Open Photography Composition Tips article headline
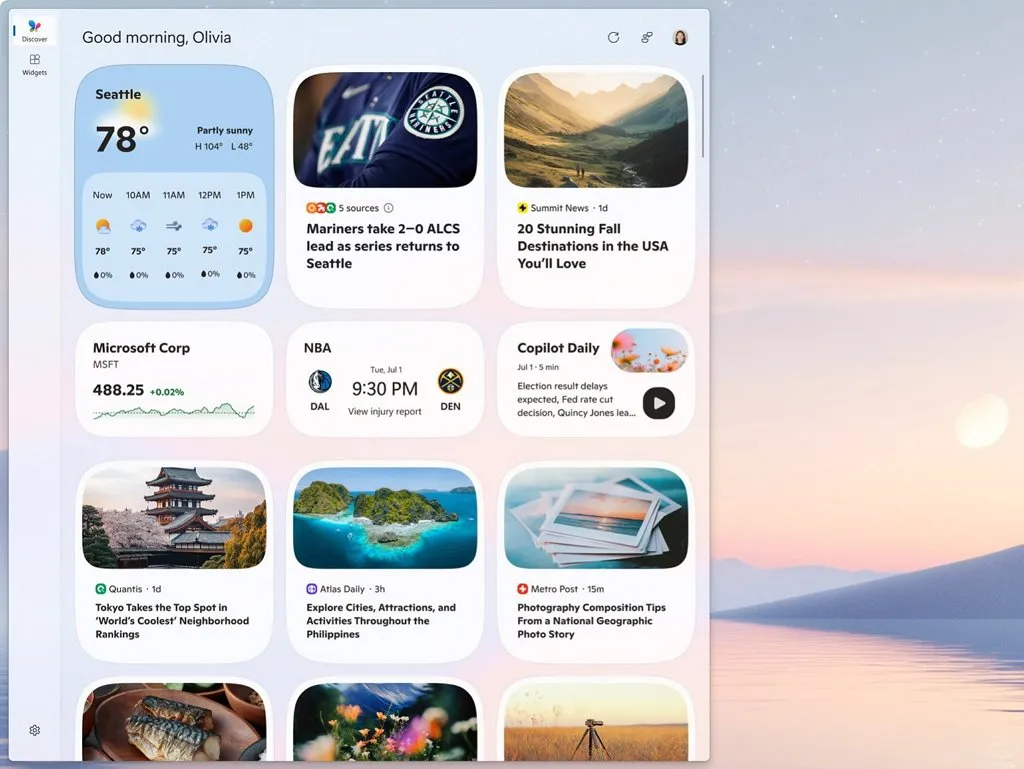The height and width of the screenshot is (769, 1024). (592, 621)
